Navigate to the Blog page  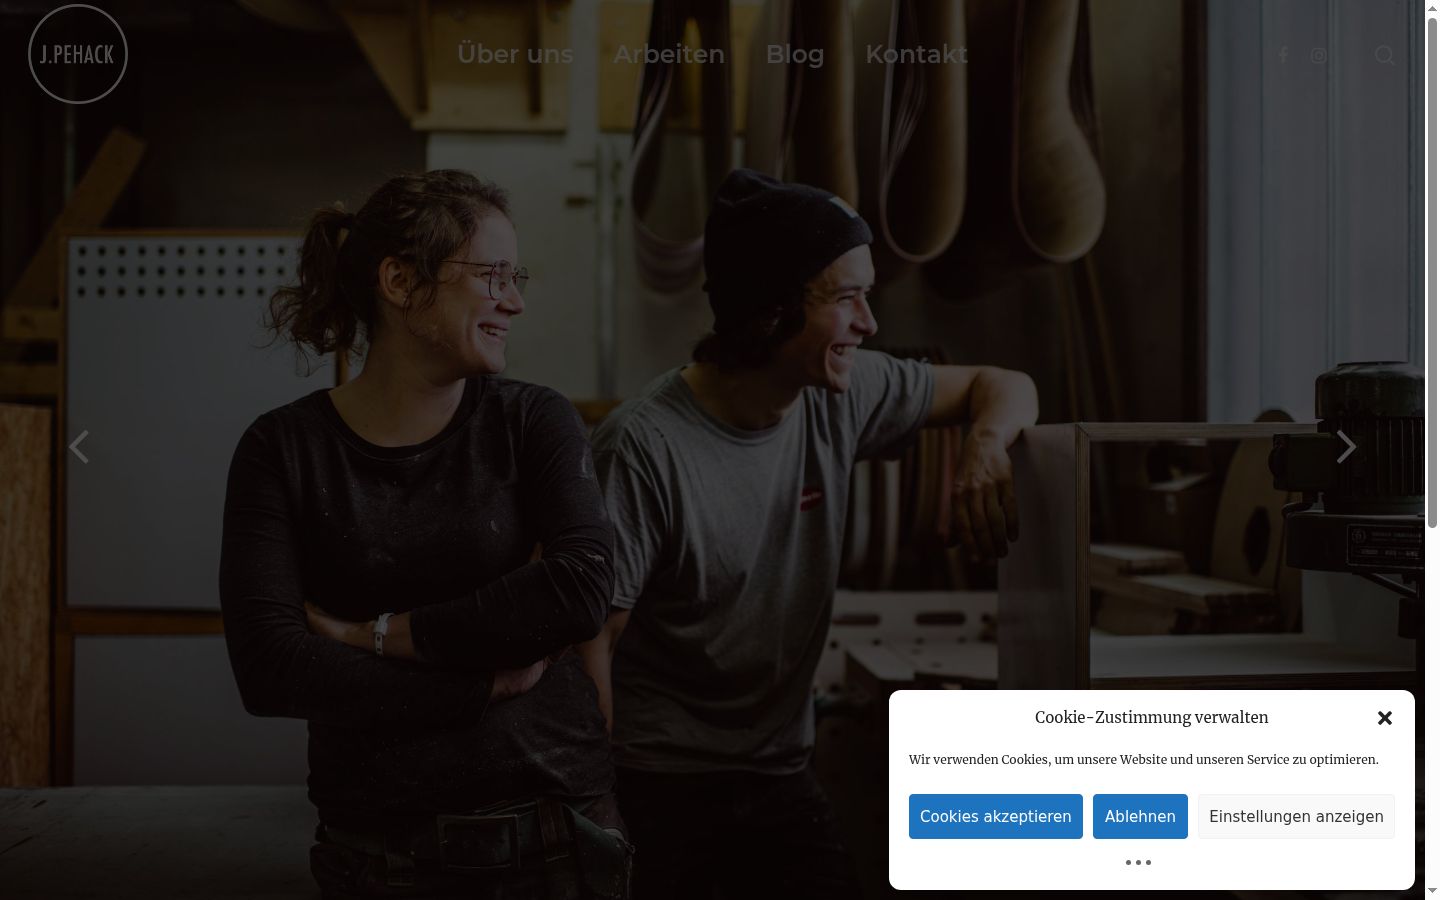[x=795, y=54]
